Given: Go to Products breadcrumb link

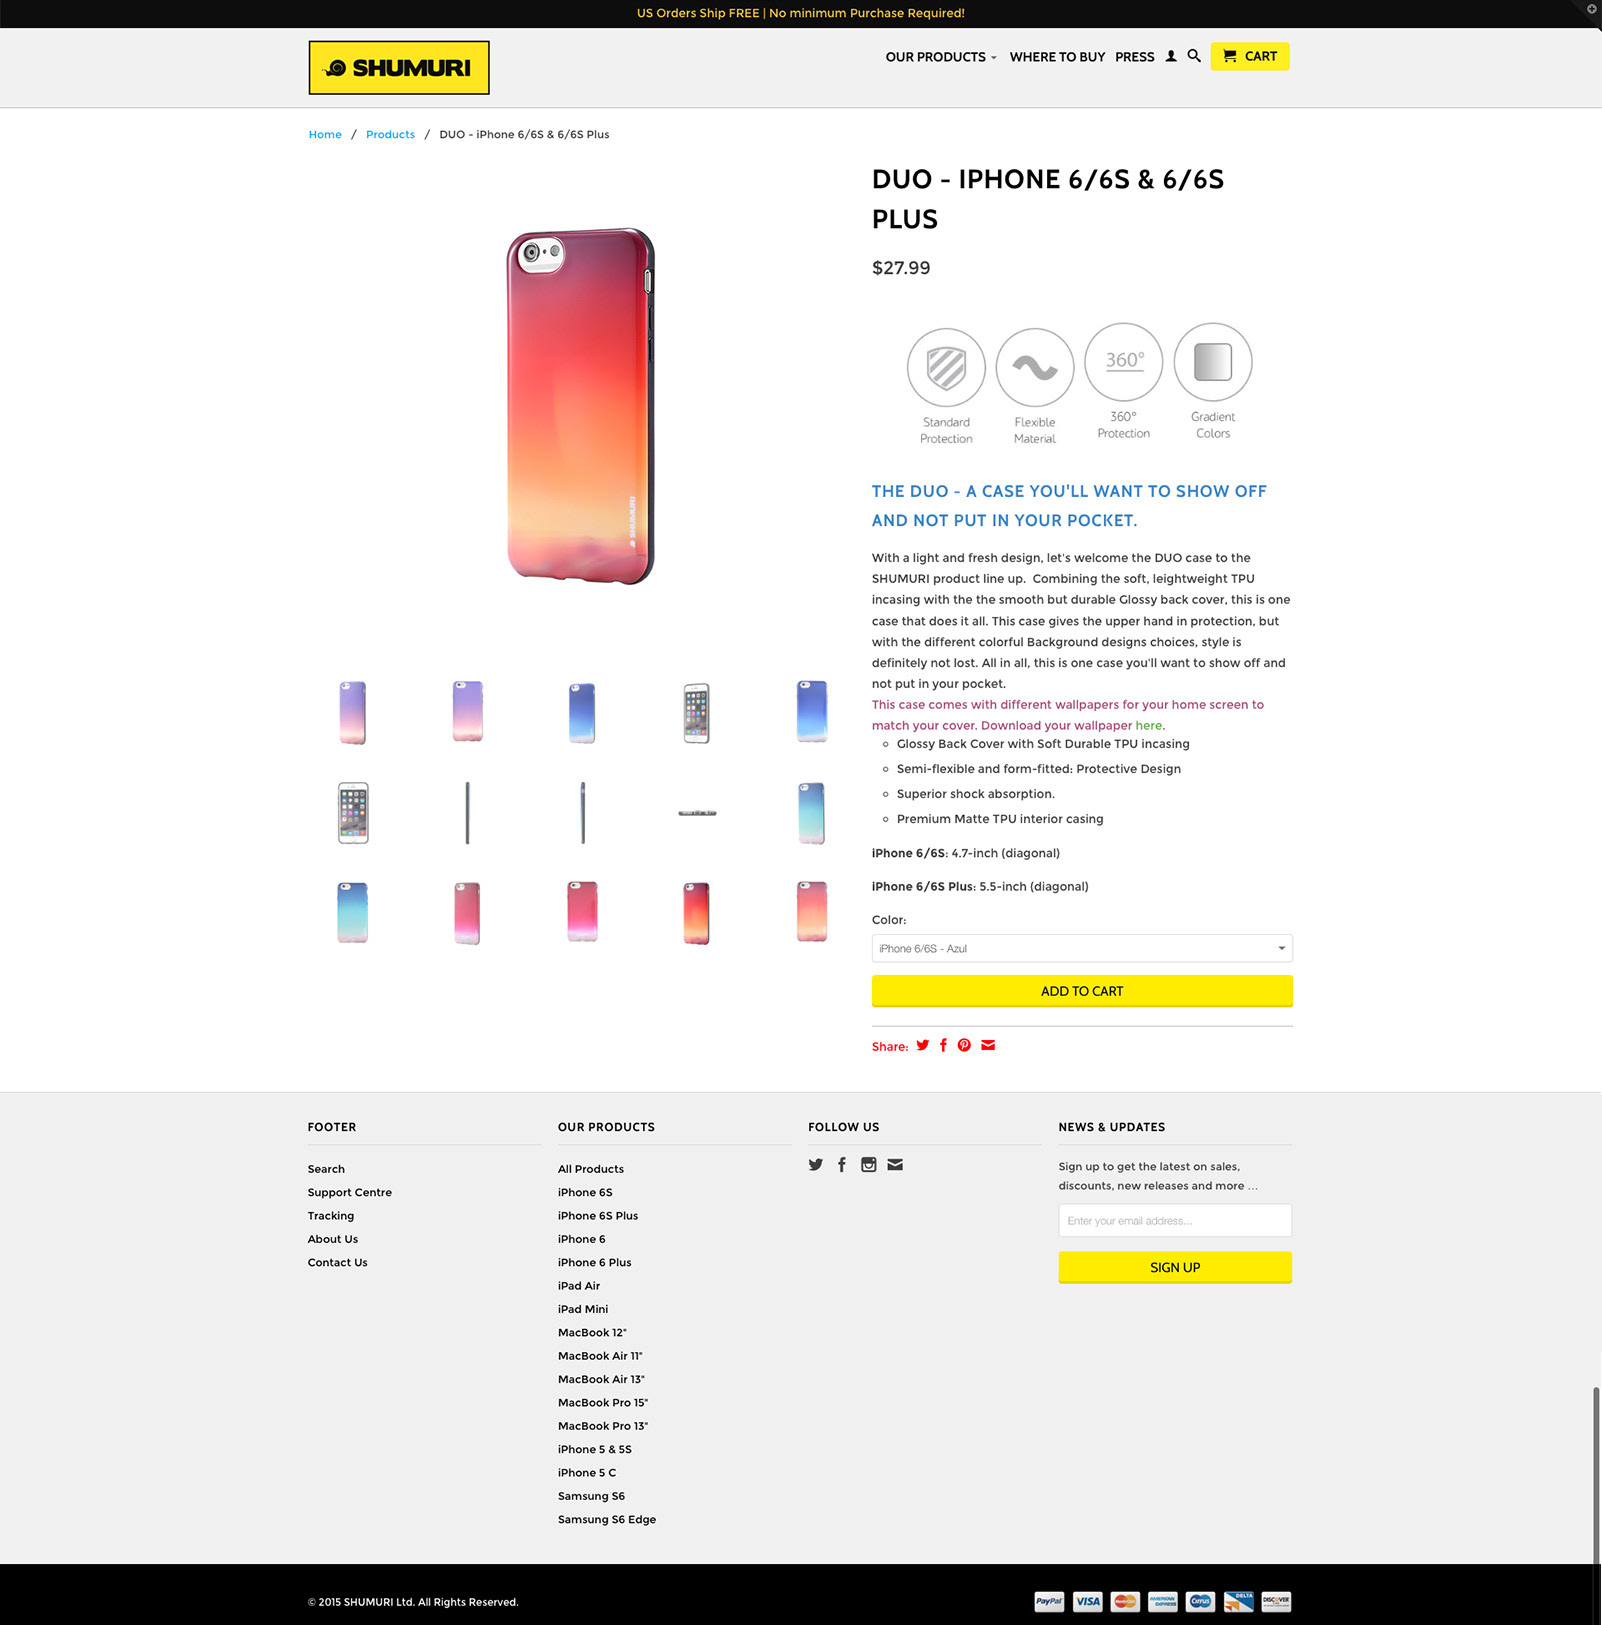Looking at the screenshot, I should click(390, 134).
